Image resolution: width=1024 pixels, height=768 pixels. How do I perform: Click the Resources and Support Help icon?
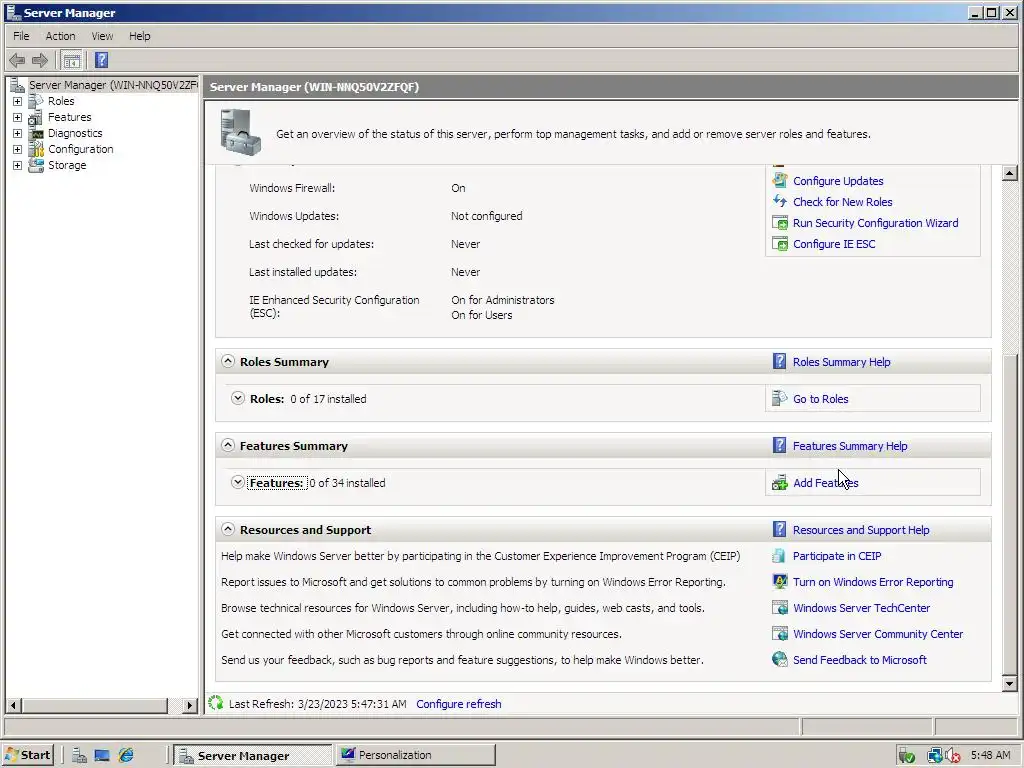(779, 529)
